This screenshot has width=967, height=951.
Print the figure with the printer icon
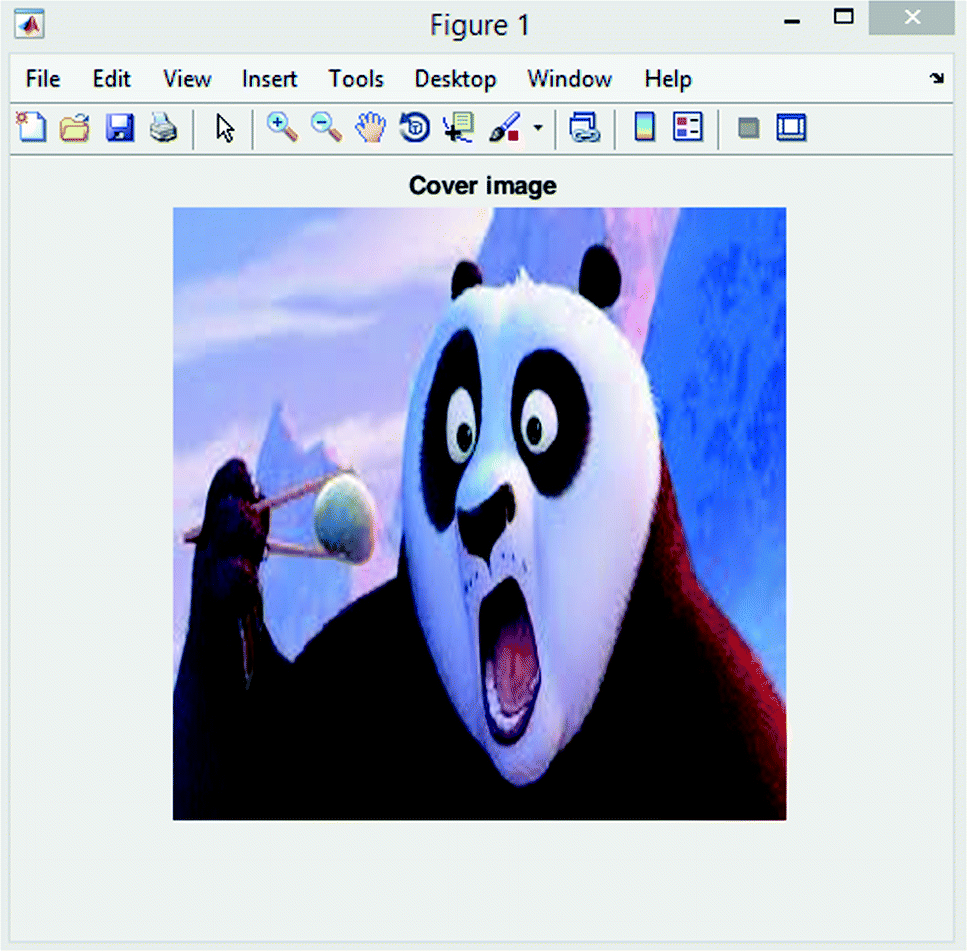163,128
